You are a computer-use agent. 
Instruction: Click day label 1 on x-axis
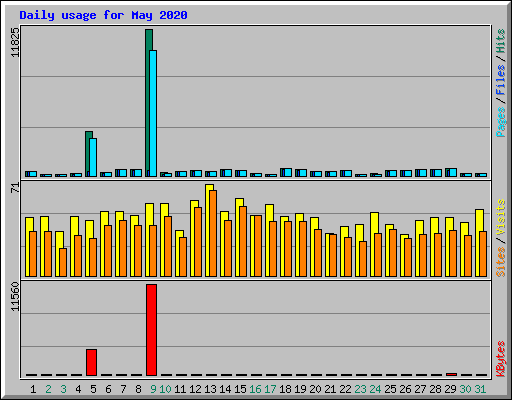click(33, 389)
